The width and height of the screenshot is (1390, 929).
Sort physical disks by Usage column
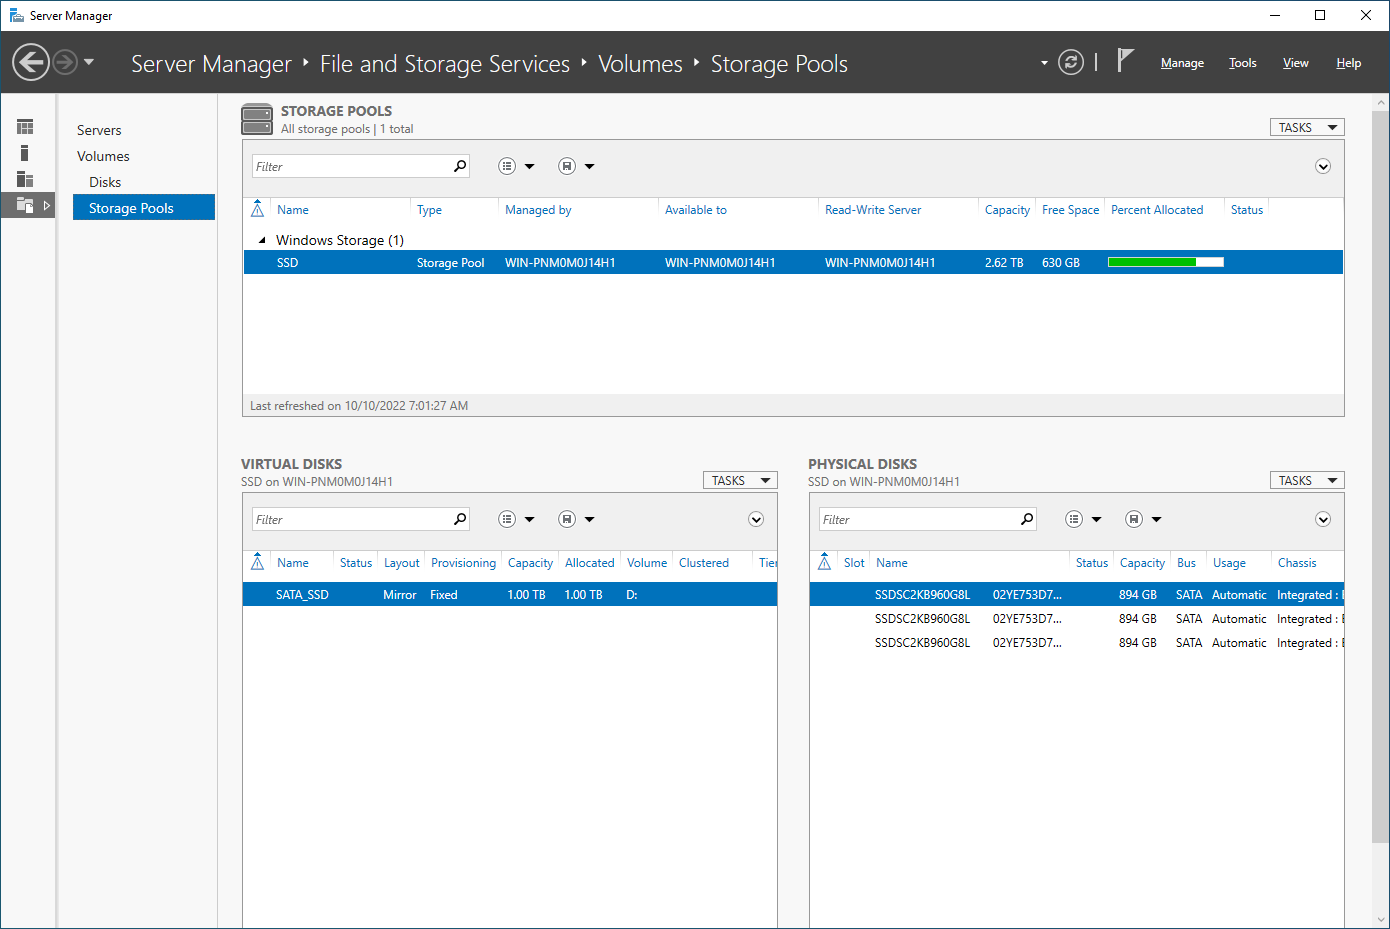pyautogui.click(x=1229, y=563)
